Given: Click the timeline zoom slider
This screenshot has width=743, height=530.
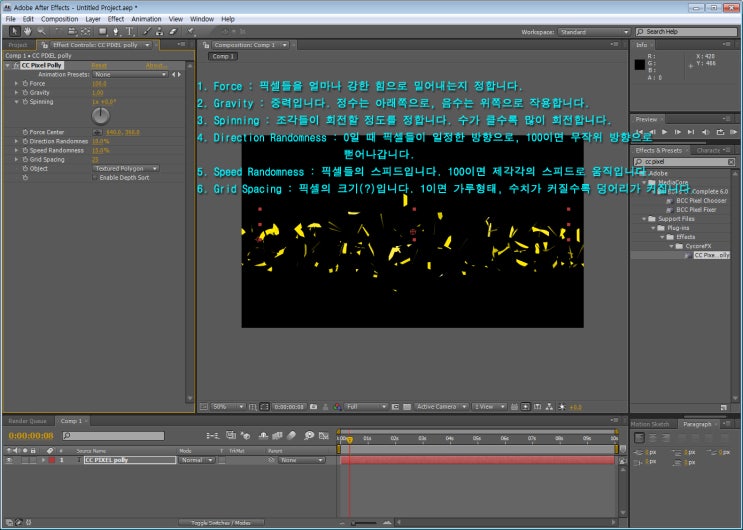Looking at the screenshot, I should [364, 523].
